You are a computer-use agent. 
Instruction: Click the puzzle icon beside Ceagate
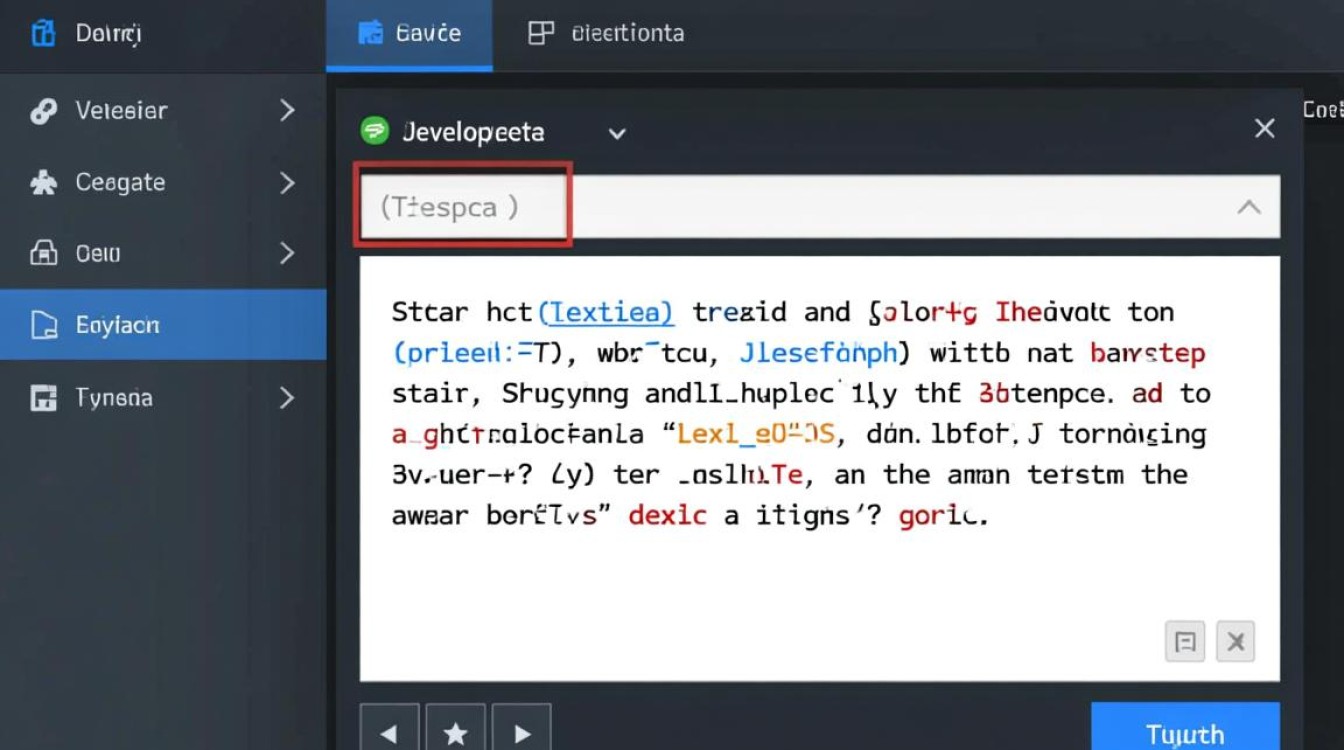pos(43,183)
